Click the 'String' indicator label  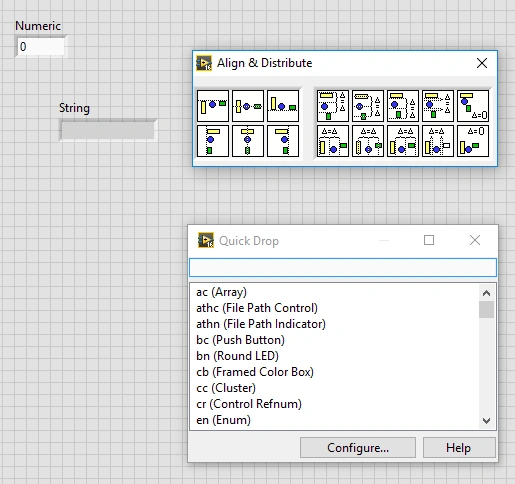point(74,108)
